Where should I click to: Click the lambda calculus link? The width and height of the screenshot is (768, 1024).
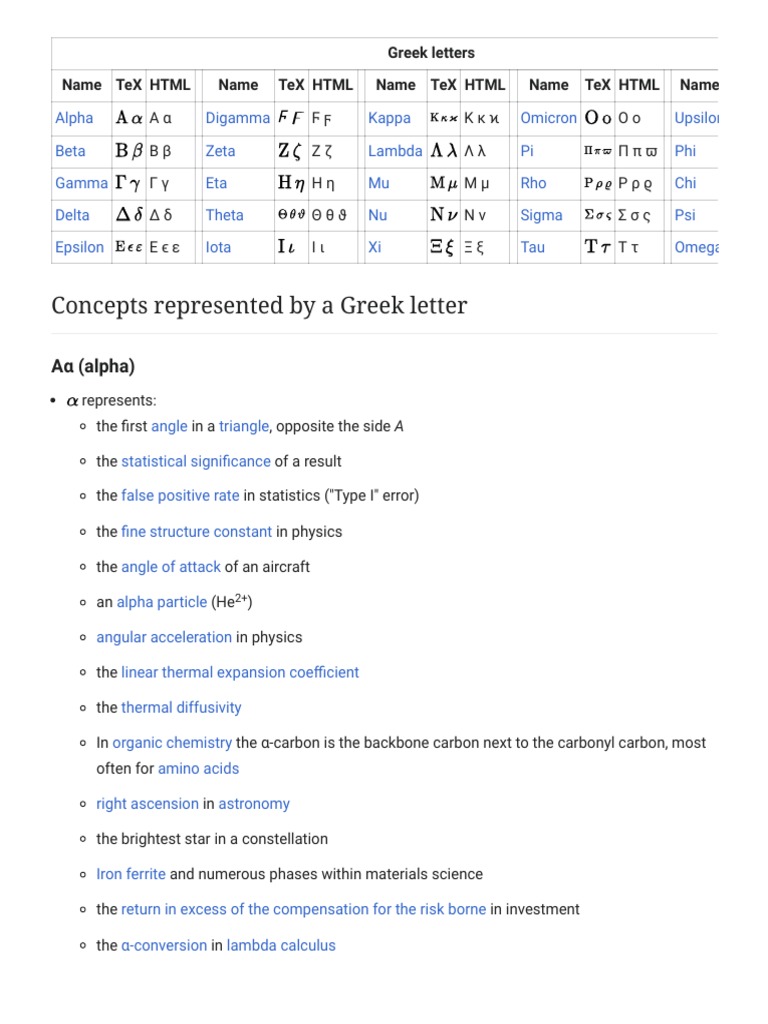281,945
